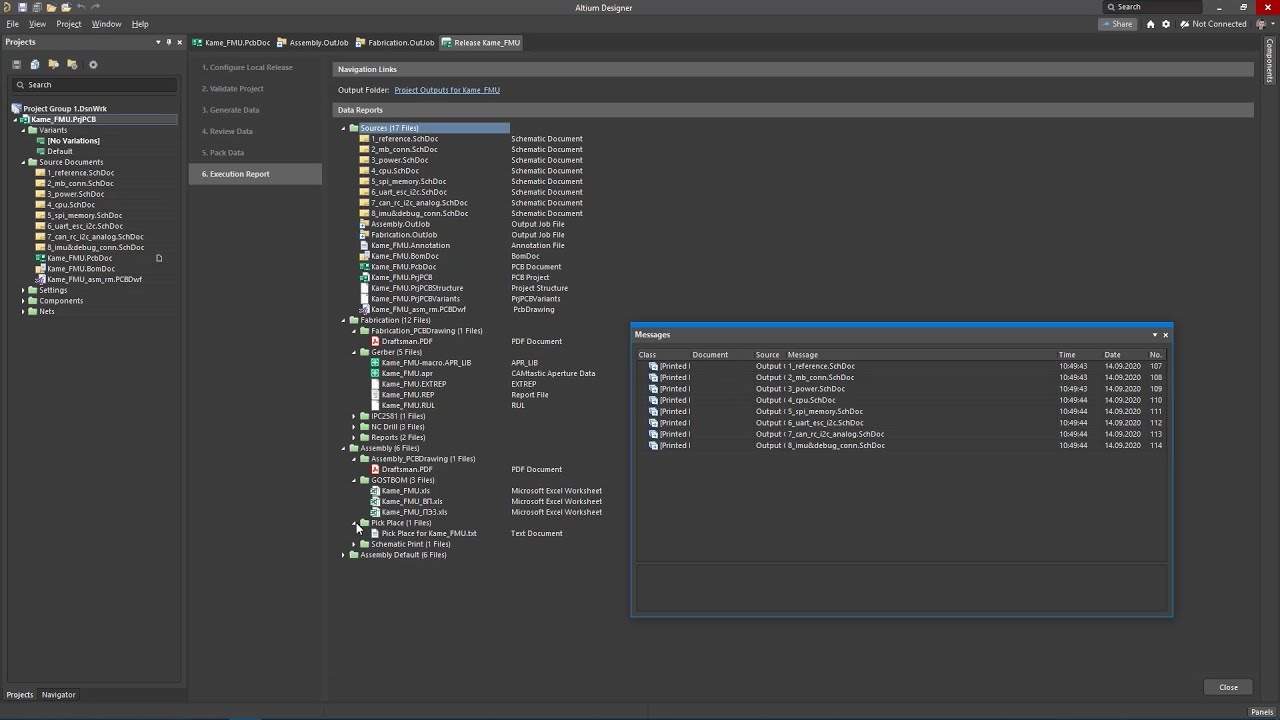Select the 5_spi_memory.SchDoc message row
The height and width of the screenshot is (720, 1280).
pyautogui.click(x=903, y=411)
